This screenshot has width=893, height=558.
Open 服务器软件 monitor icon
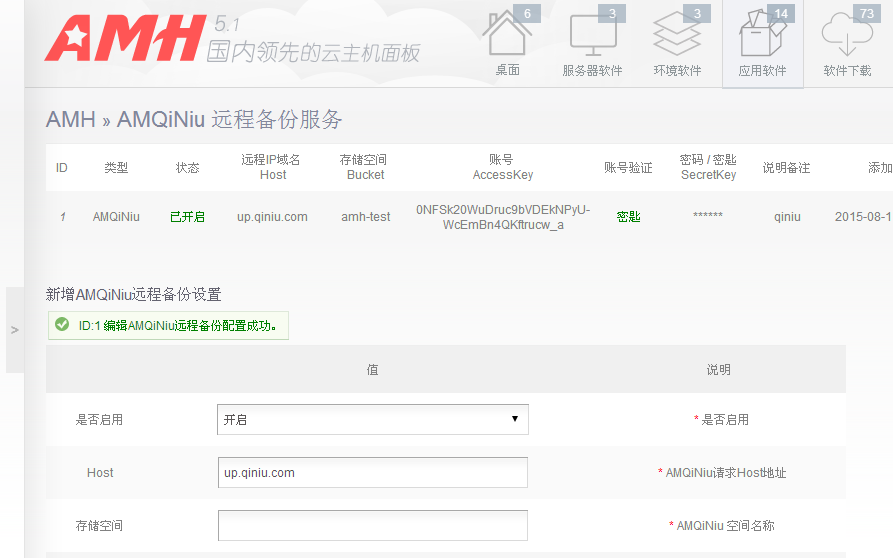pos(592,35)
